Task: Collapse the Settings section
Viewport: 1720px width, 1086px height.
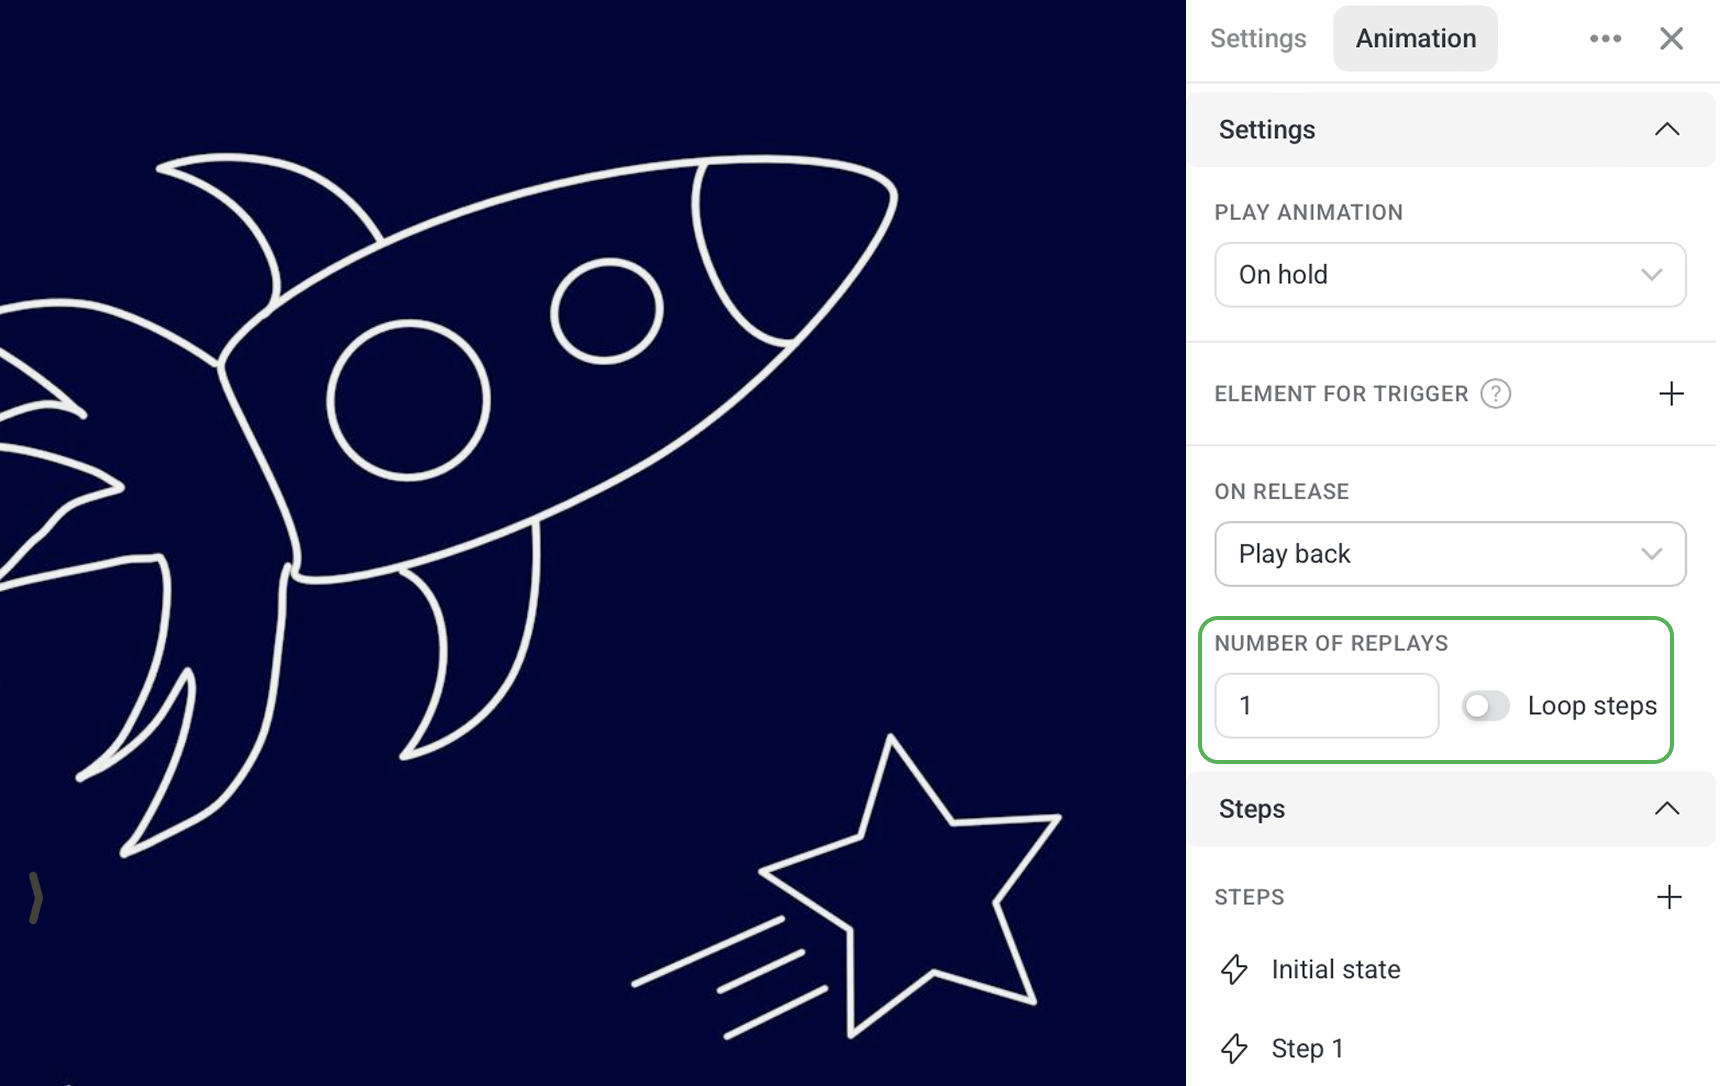Action: click(x=1666, y=129)
